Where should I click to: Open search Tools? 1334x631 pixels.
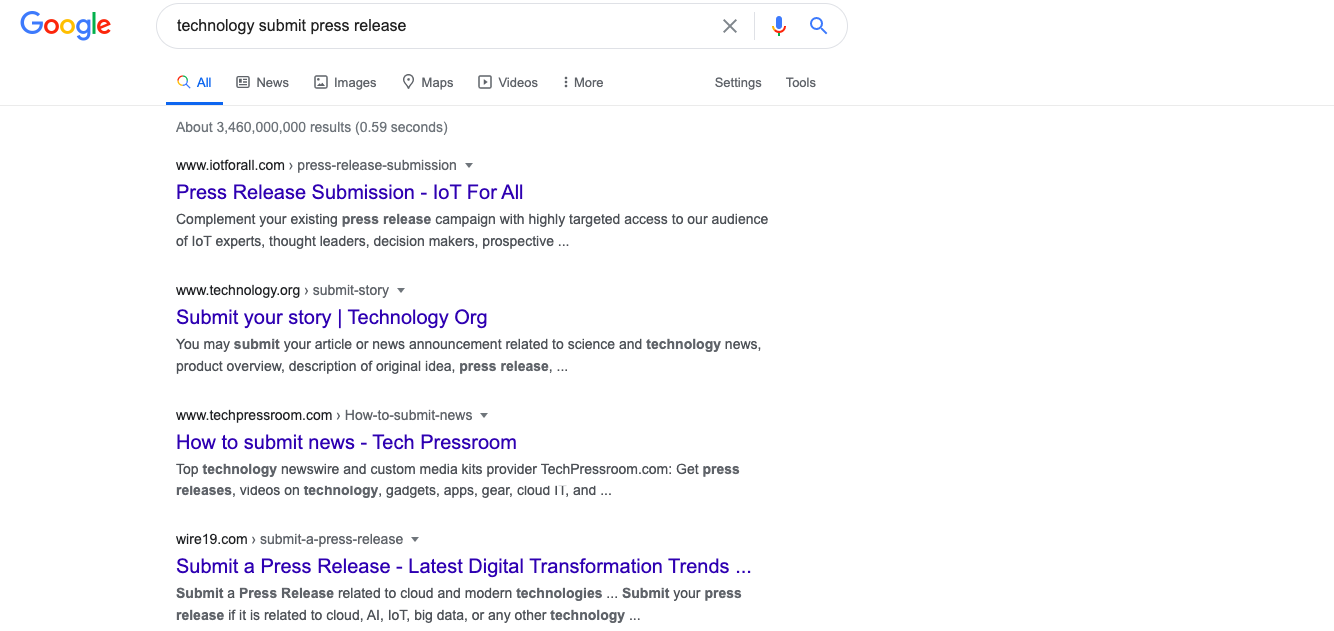[801, 83]
